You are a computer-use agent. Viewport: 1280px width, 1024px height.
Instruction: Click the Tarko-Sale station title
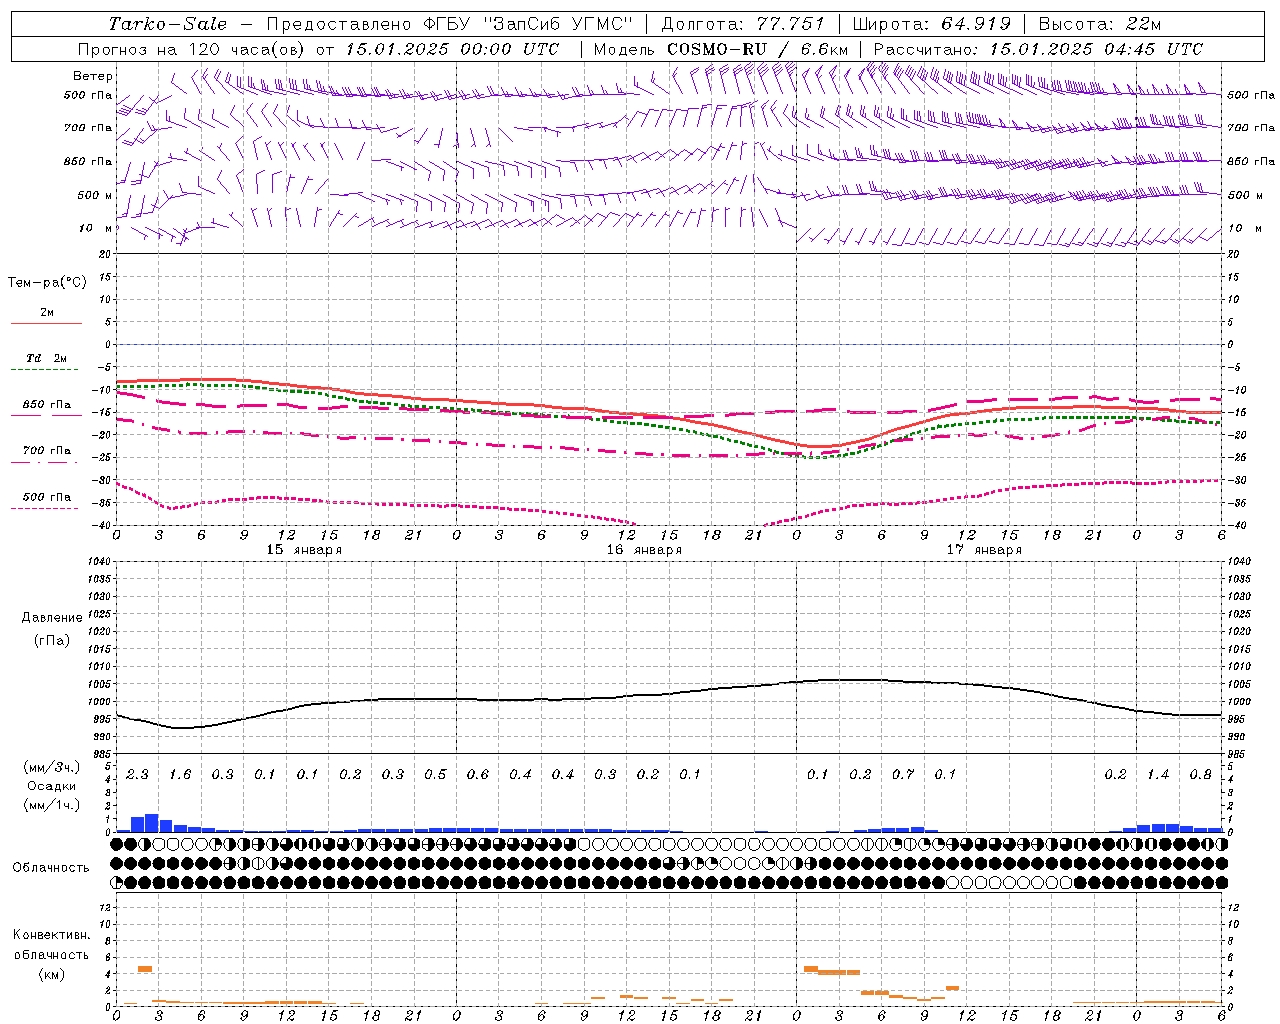(167, 24)
